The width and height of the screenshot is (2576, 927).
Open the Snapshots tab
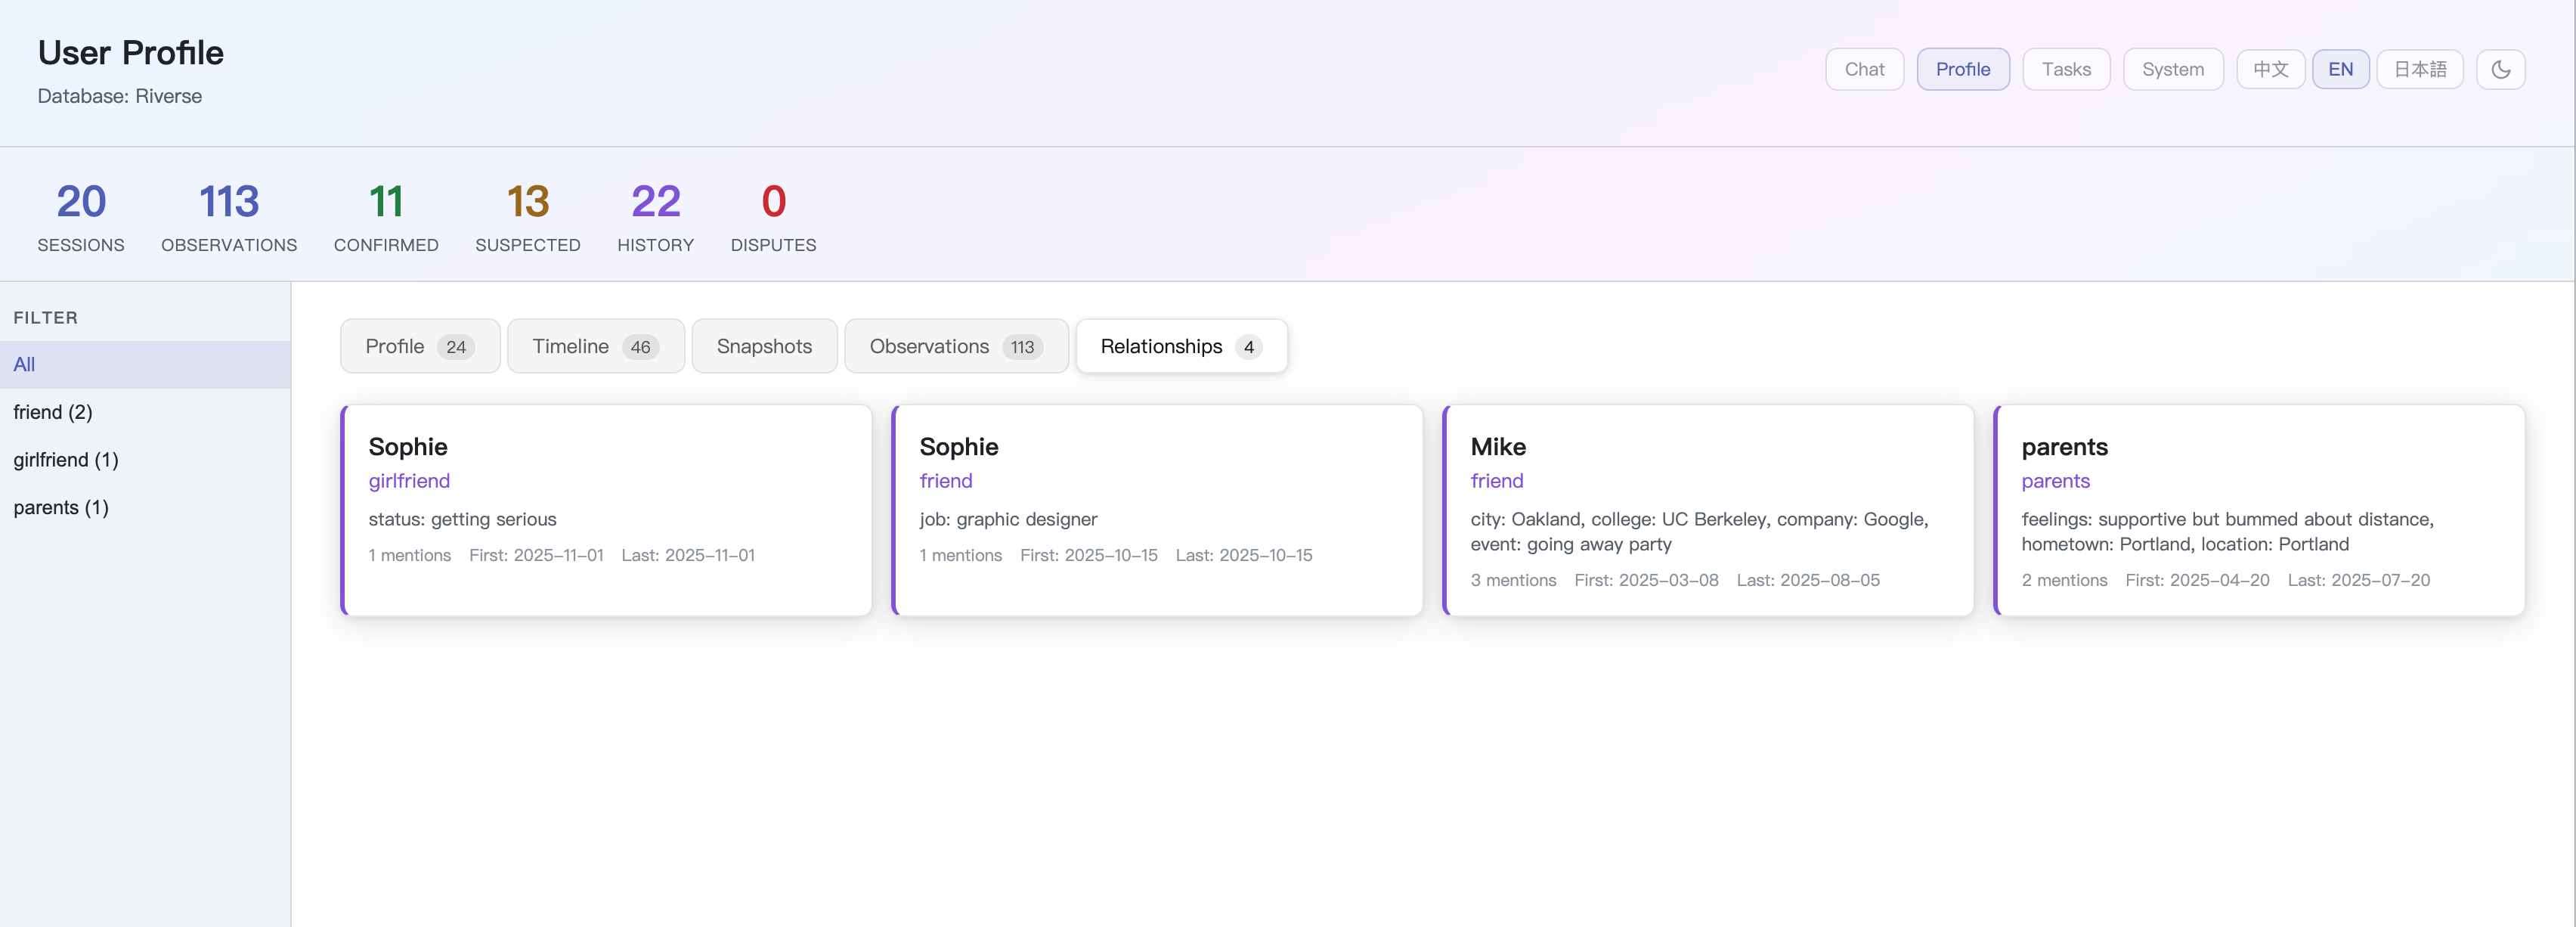[764, 346]
